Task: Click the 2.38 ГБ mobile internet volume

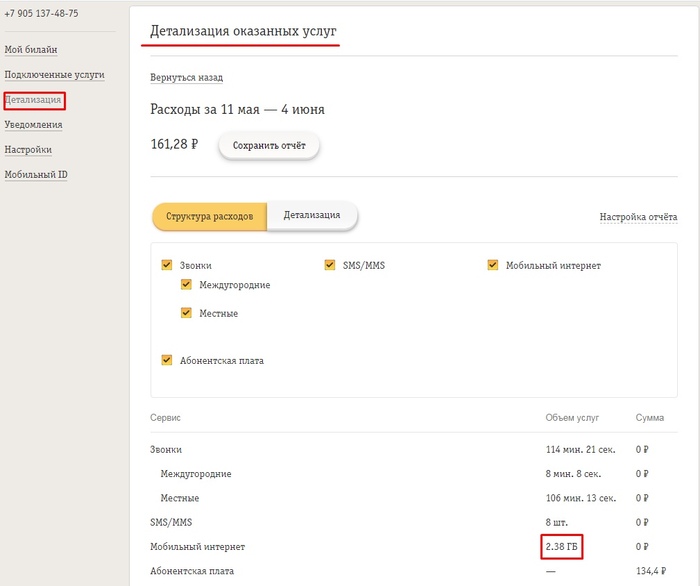Action: 561,547
